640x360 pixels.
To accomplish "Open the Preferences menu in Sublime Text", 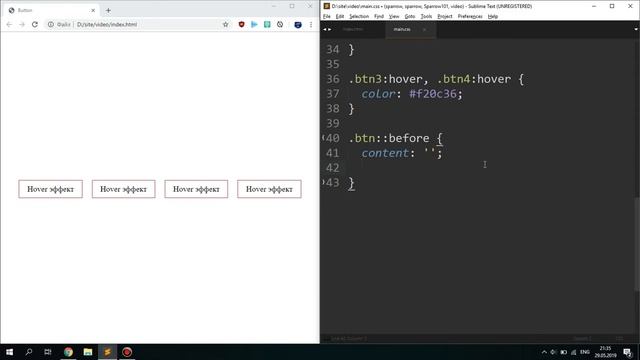I will click(x=470, y=16).
